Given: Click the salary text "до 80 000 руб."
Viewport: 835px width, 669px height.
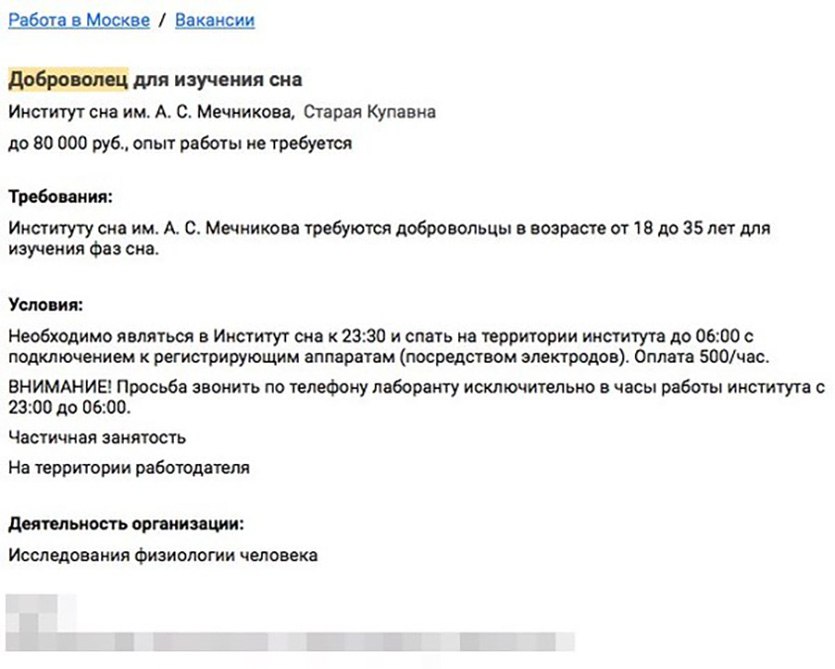Looking at the screenshot, I should pyautogui.click(x=68, y=143).
